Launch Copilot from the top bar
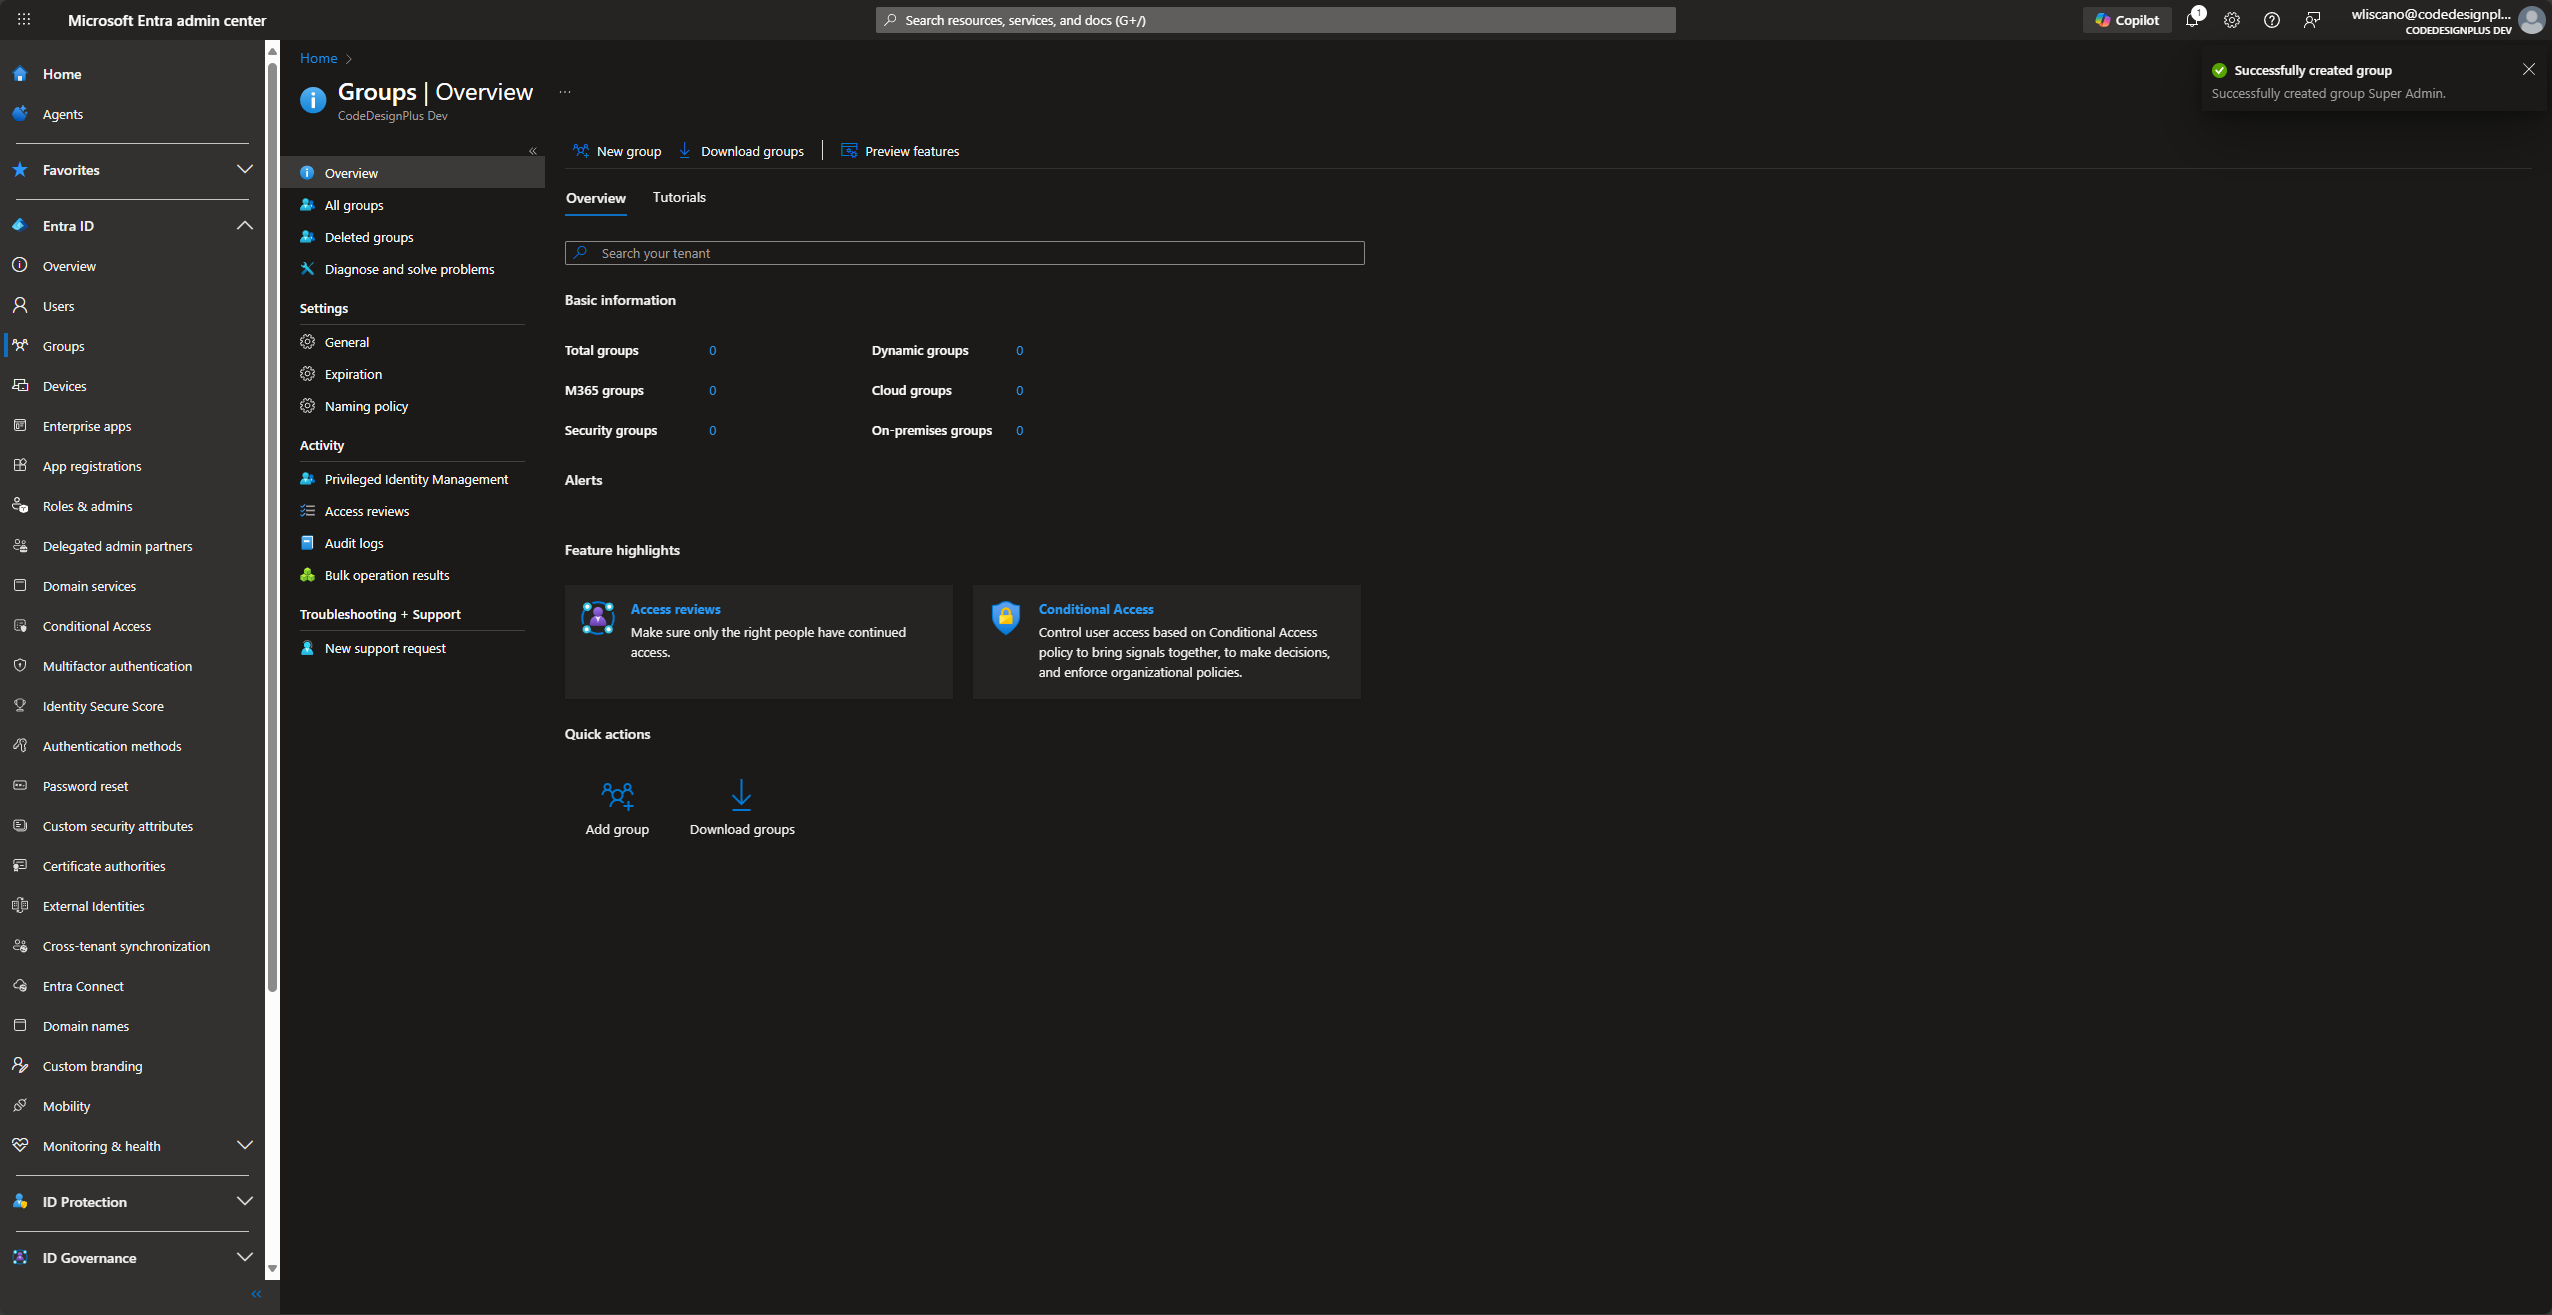Viewport: 2552px width, 1315px height. click(x=2127, y=20)
